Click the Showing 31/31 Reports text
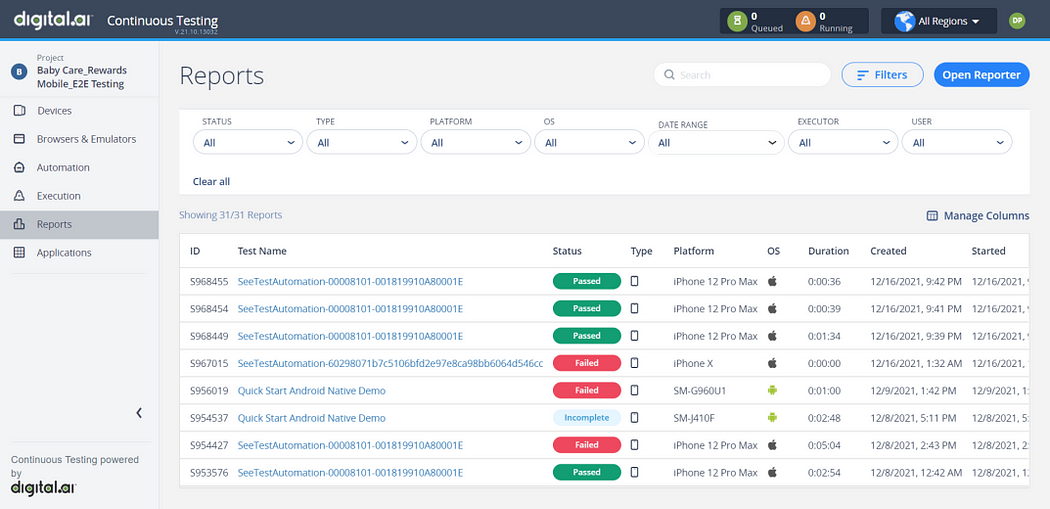1050x509 pixels. pyautogui.click(x=230, y=215)
